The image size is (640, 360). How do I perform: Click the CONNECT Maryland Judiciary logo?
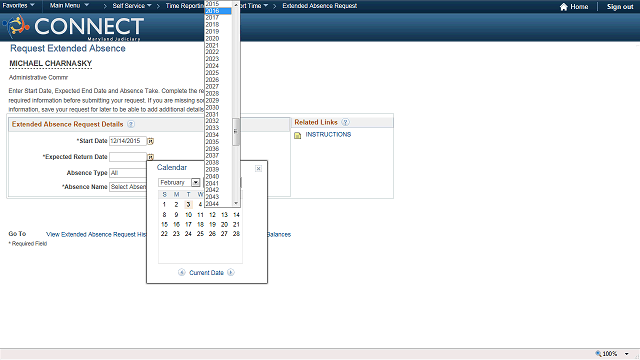point(73,27)
